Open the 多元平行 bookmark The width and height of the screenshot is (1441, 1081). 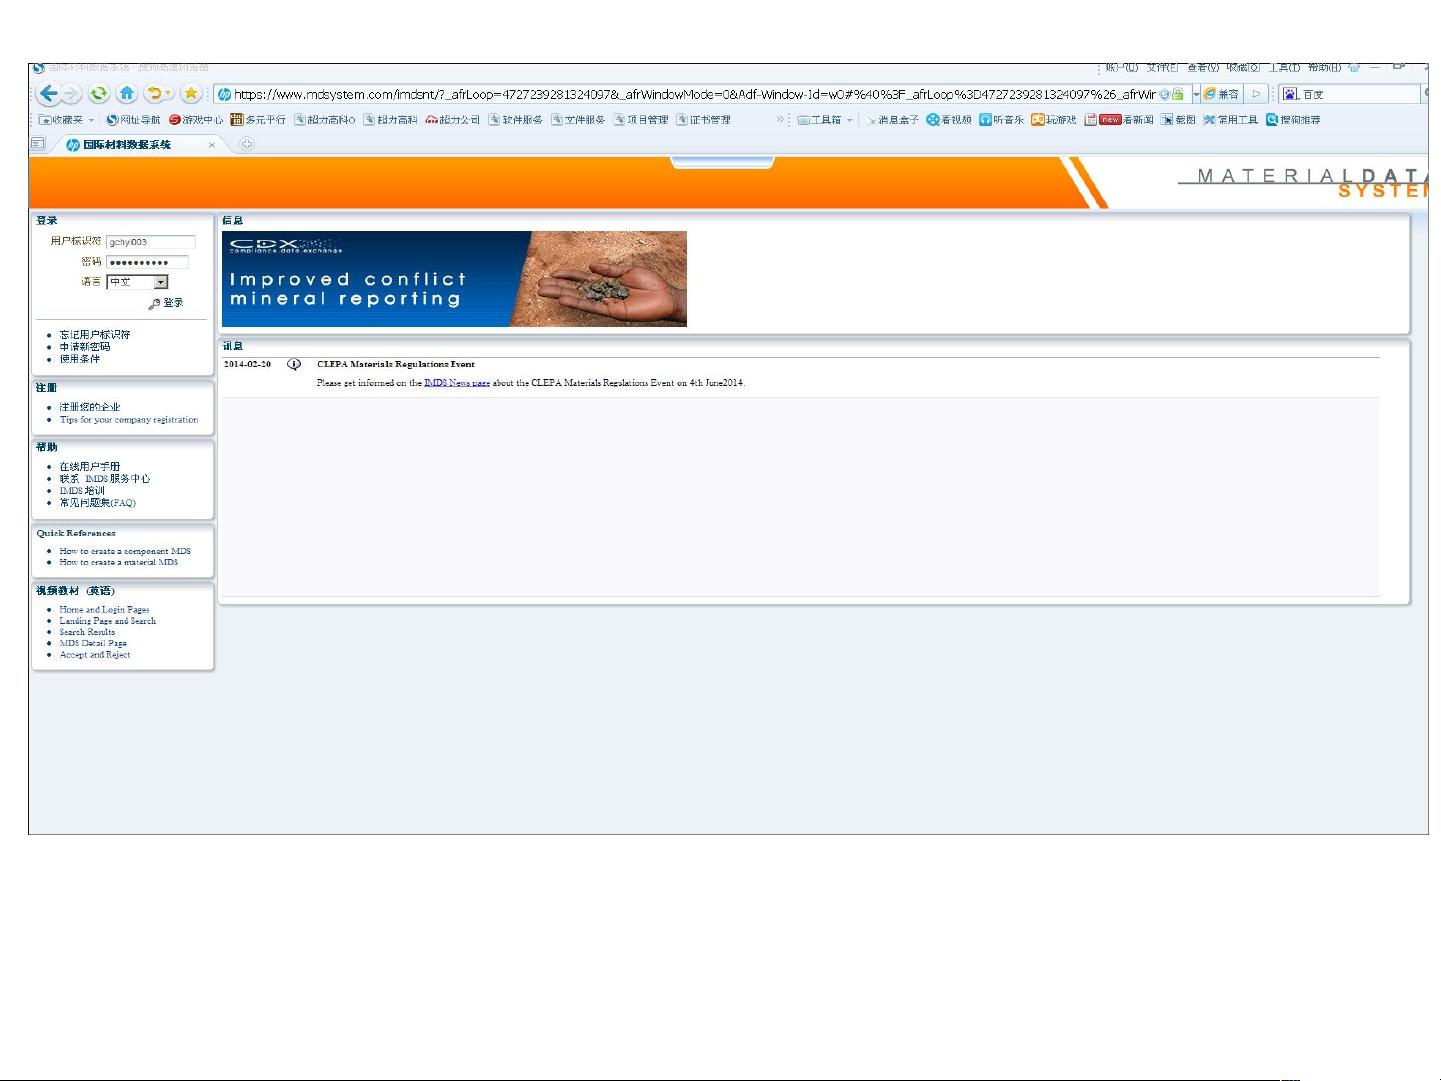258,120
